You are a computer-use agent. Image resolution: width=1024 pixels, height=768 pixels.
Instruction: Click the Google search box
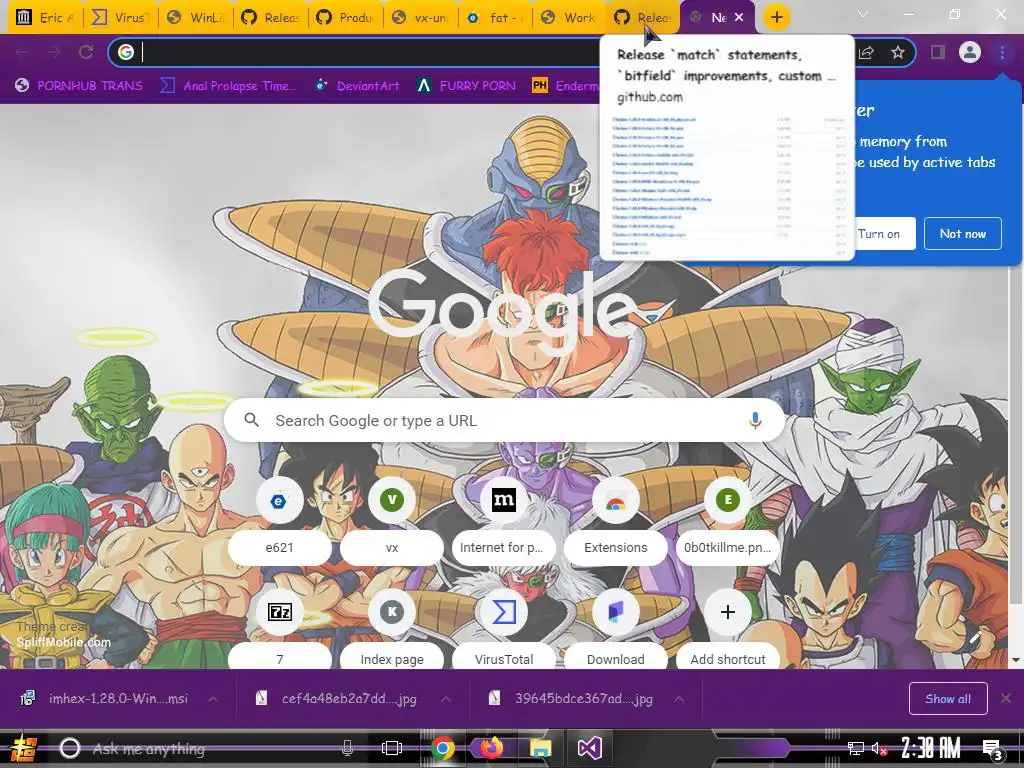[504, 421]
